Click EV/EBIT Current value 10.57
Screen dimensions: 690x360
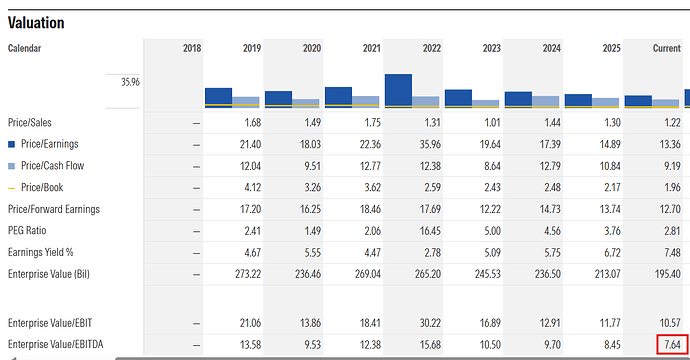tap(670, 323)
